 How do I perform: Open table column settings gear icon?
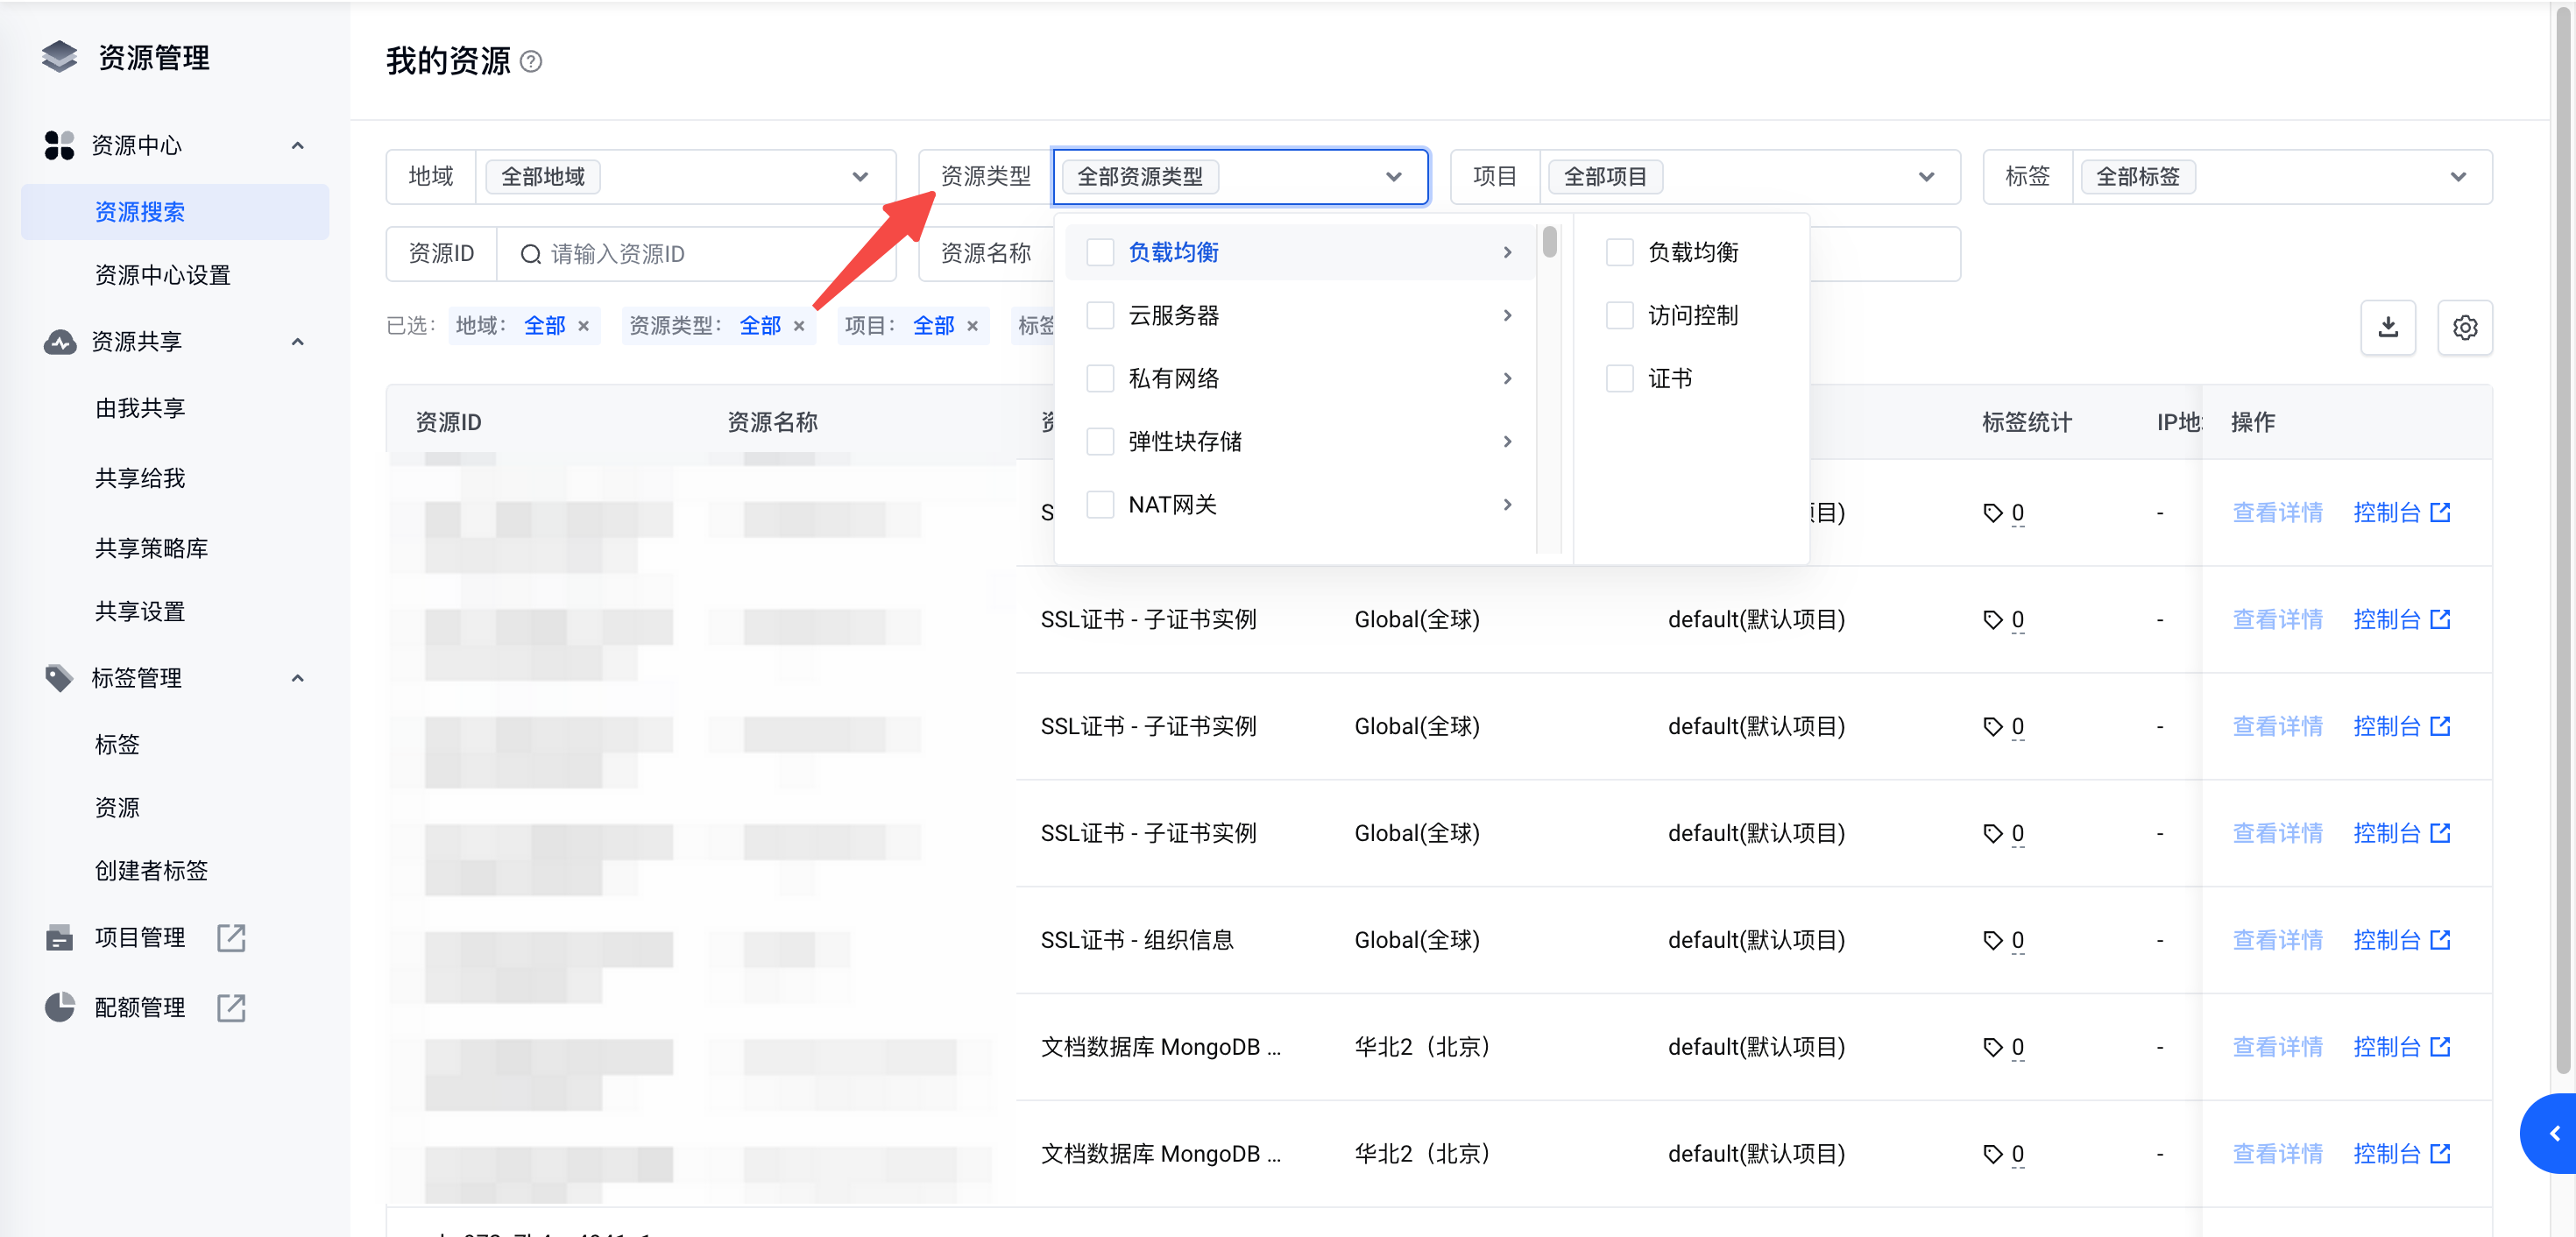pos(2464,327)
